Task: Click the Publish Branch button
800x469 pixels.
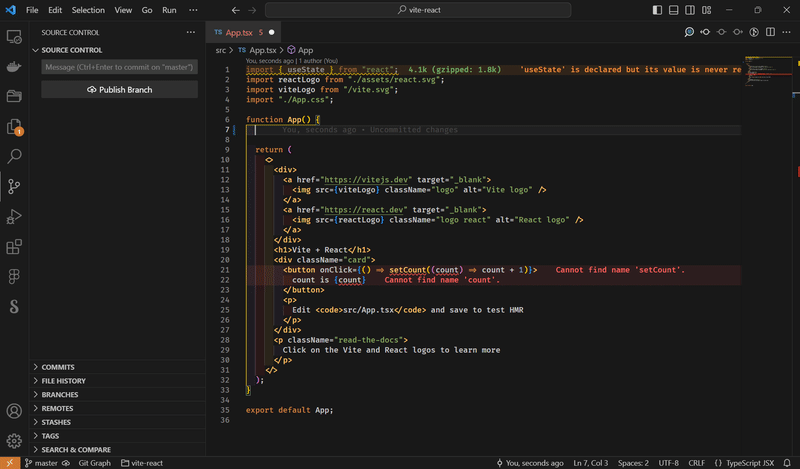Action: [119, 89]
